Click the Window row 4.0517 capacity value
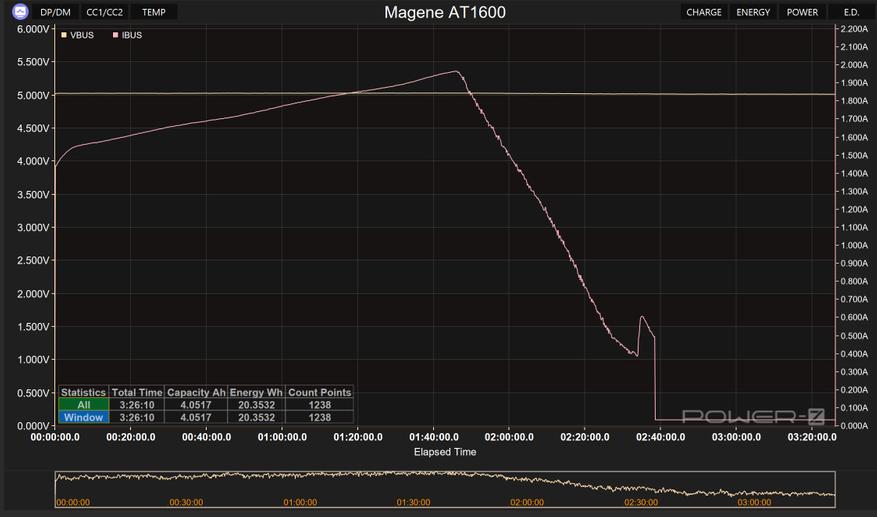The width and height of the screenshot is (877, 517). pyautogui.click(x=196, y=417)
